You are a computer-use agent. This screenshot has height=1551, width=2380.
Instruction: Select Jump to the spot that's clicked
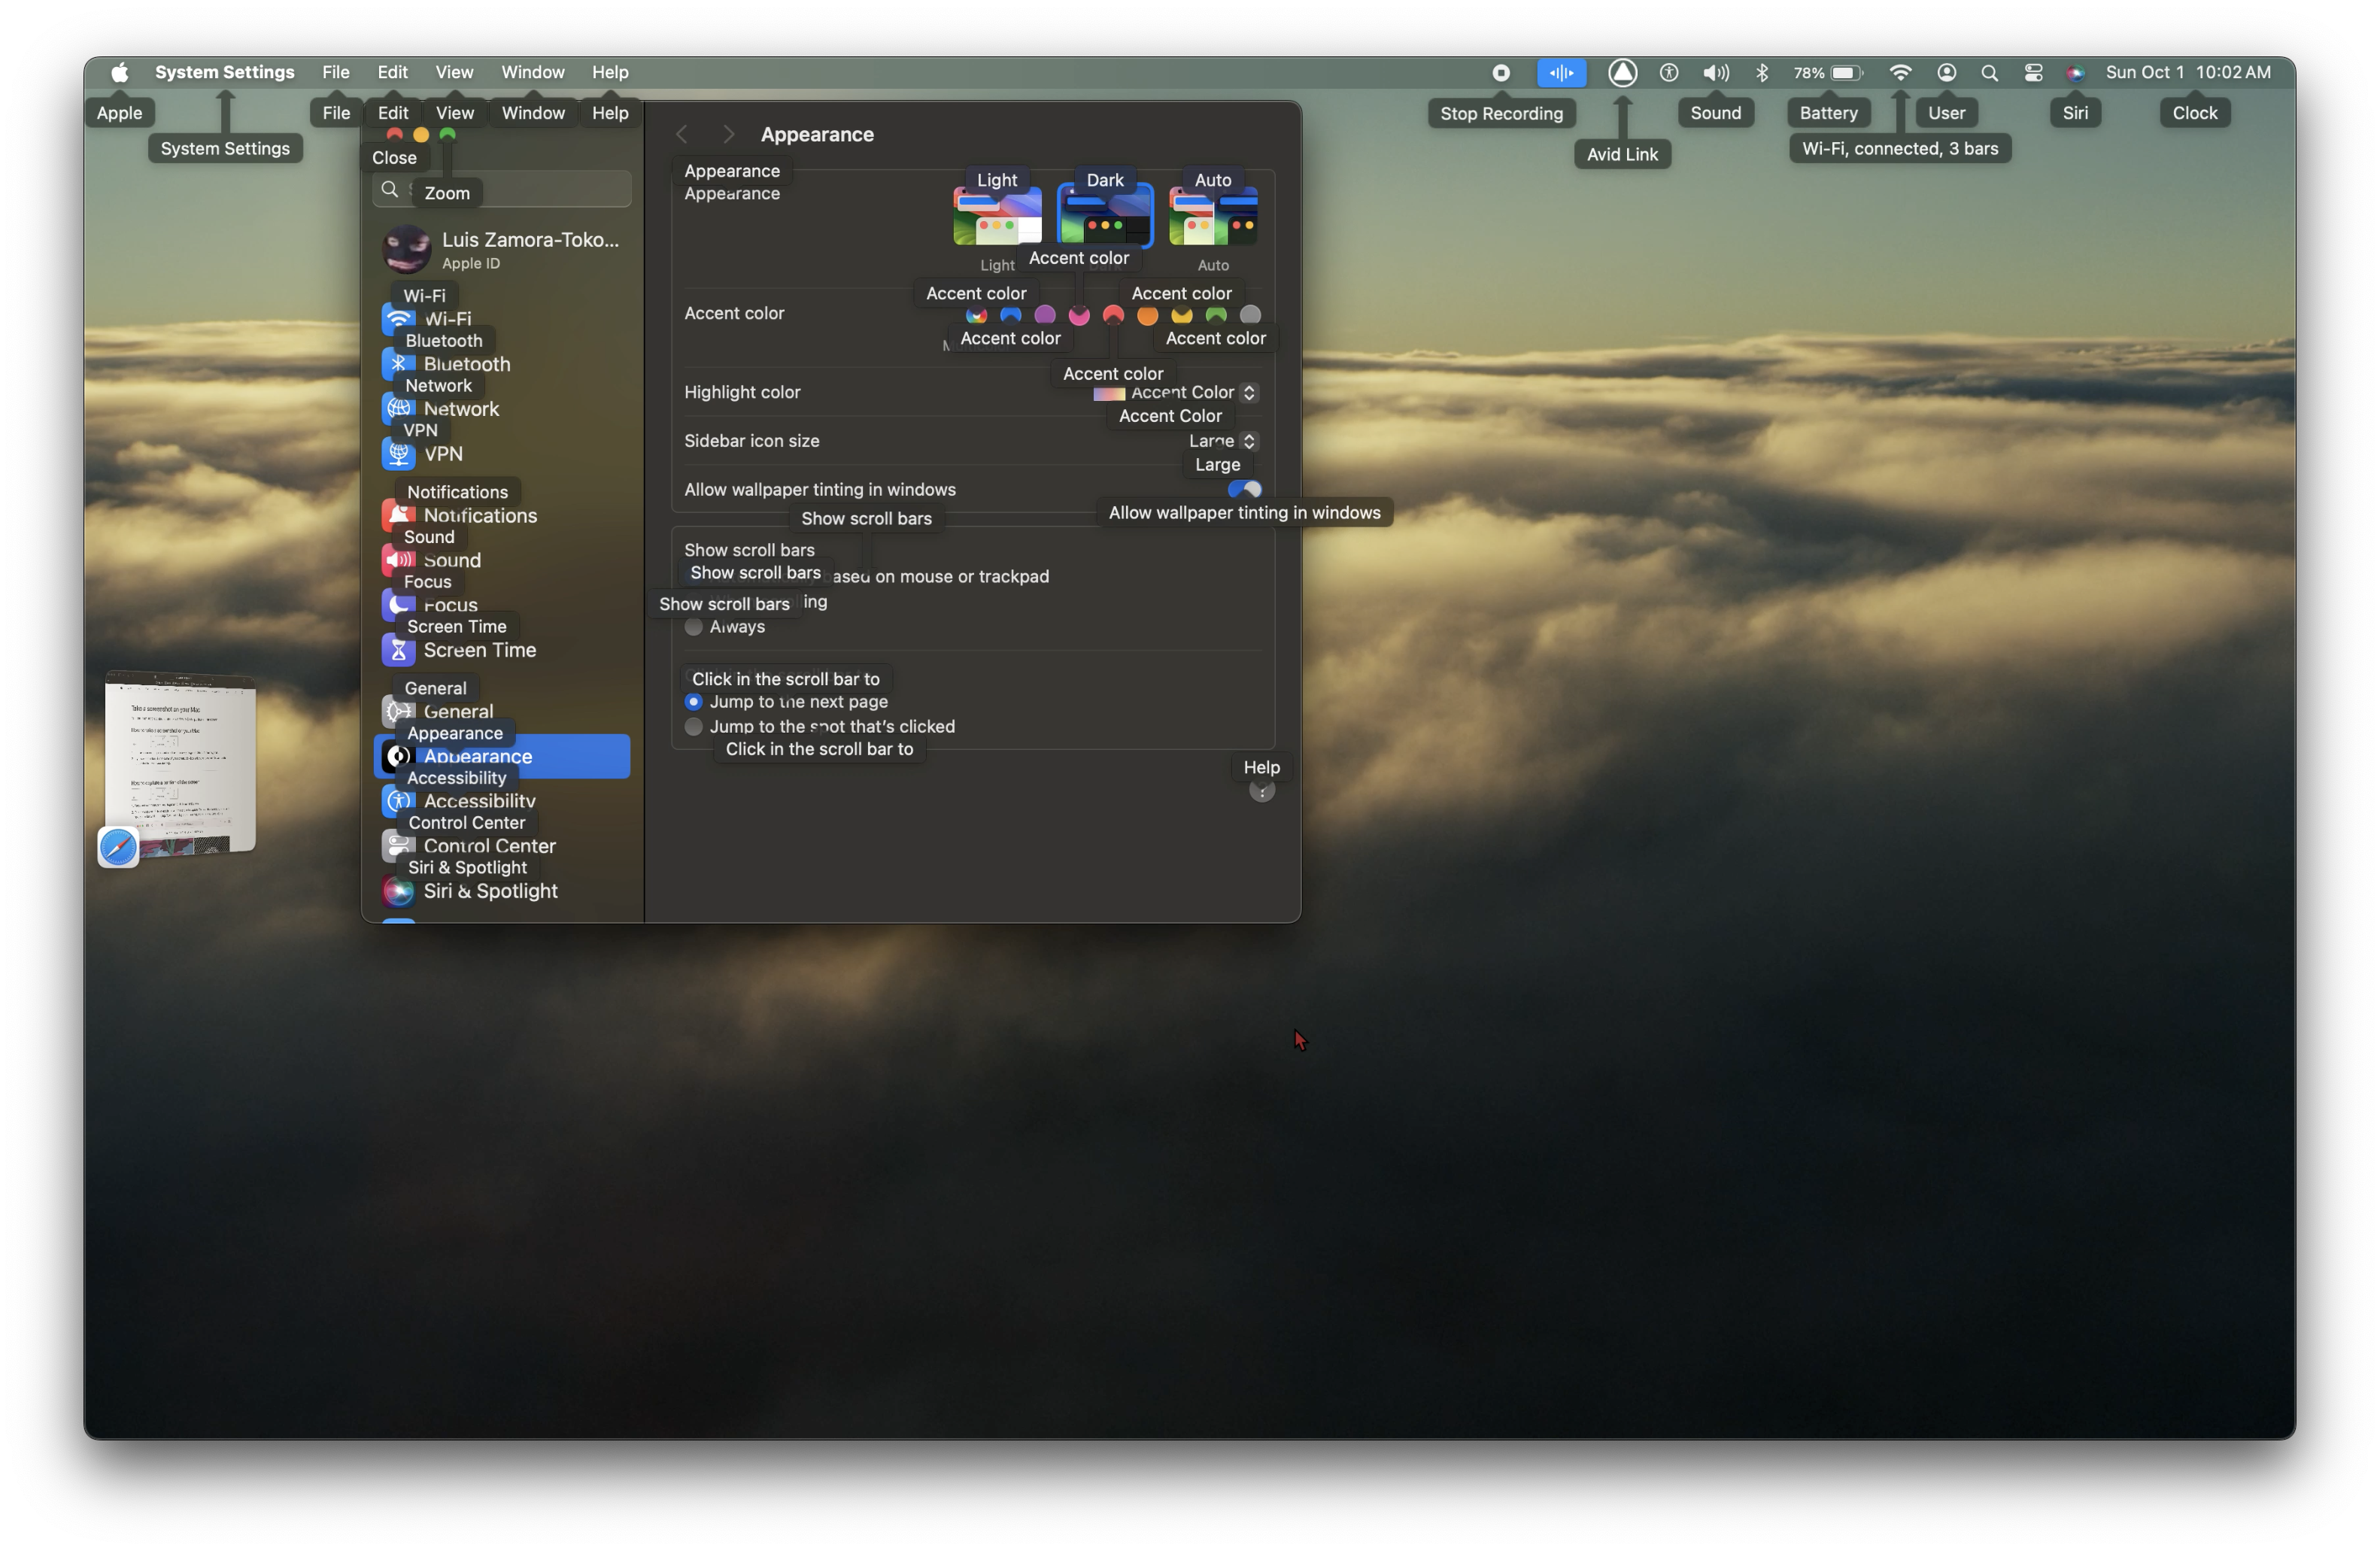[693, 727]
